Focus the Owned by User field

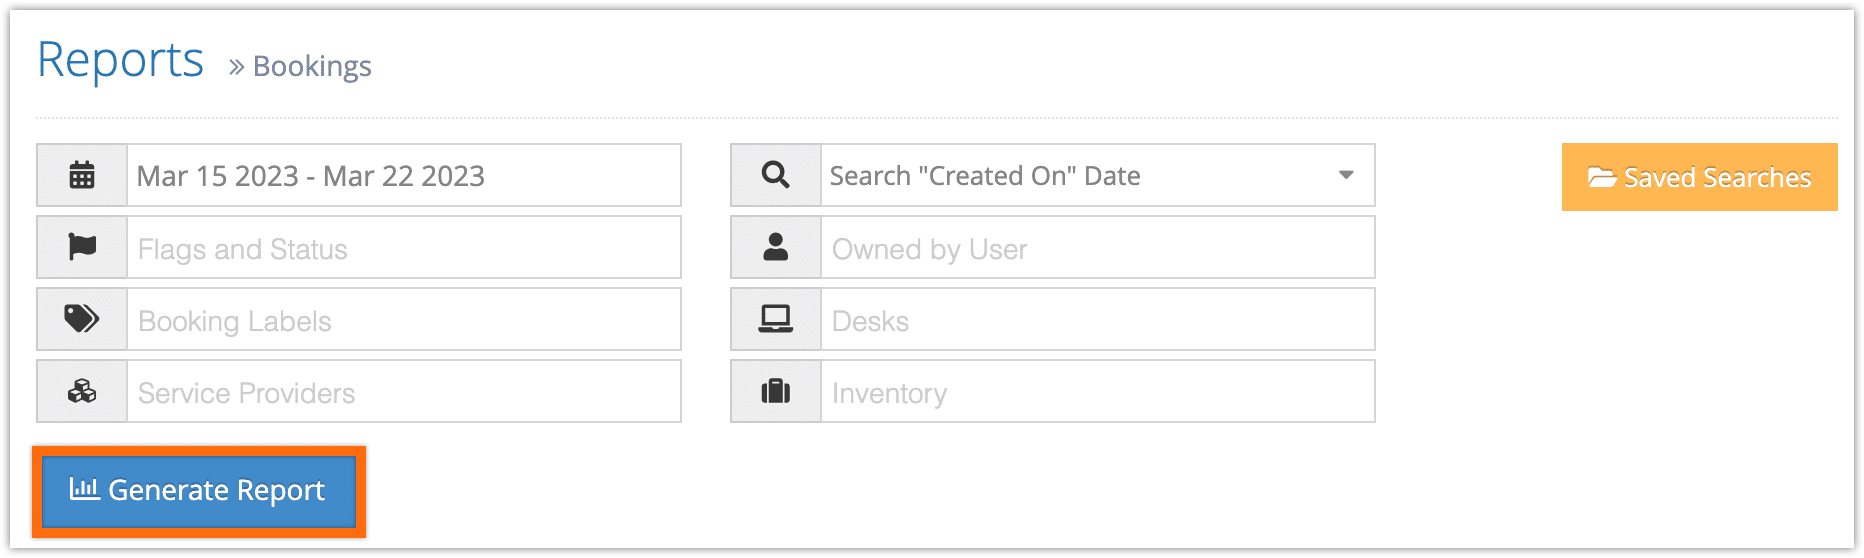pyautogui.click(x=1098, y=247)
